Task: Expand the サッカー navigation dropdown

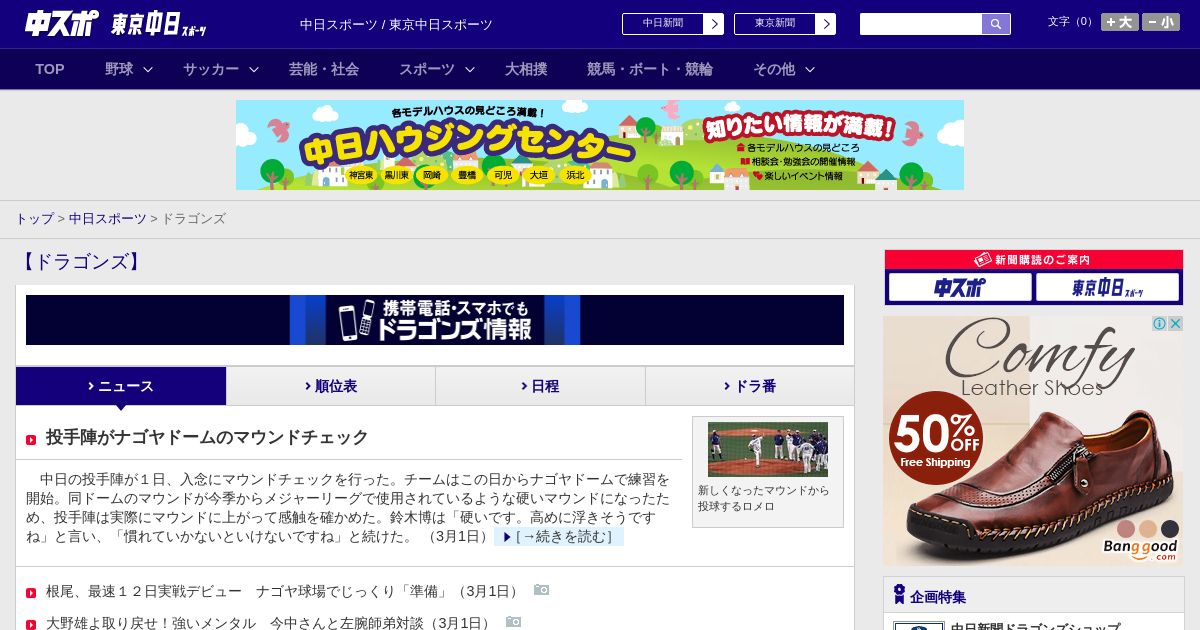Action: pos(221,69)
